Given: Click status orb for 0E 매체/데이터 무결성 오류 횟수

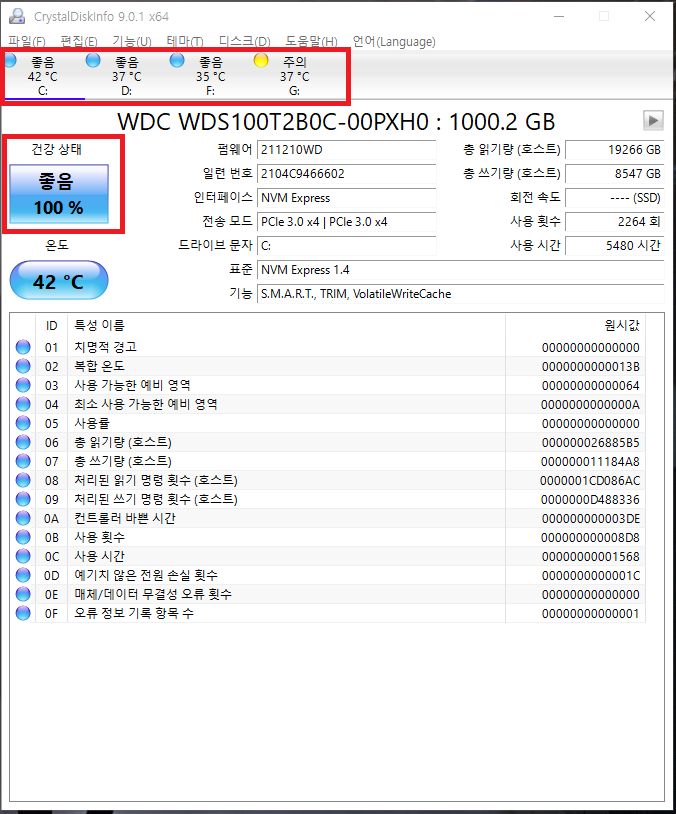Looking at the screenshot, I should [x=23, y=594].
